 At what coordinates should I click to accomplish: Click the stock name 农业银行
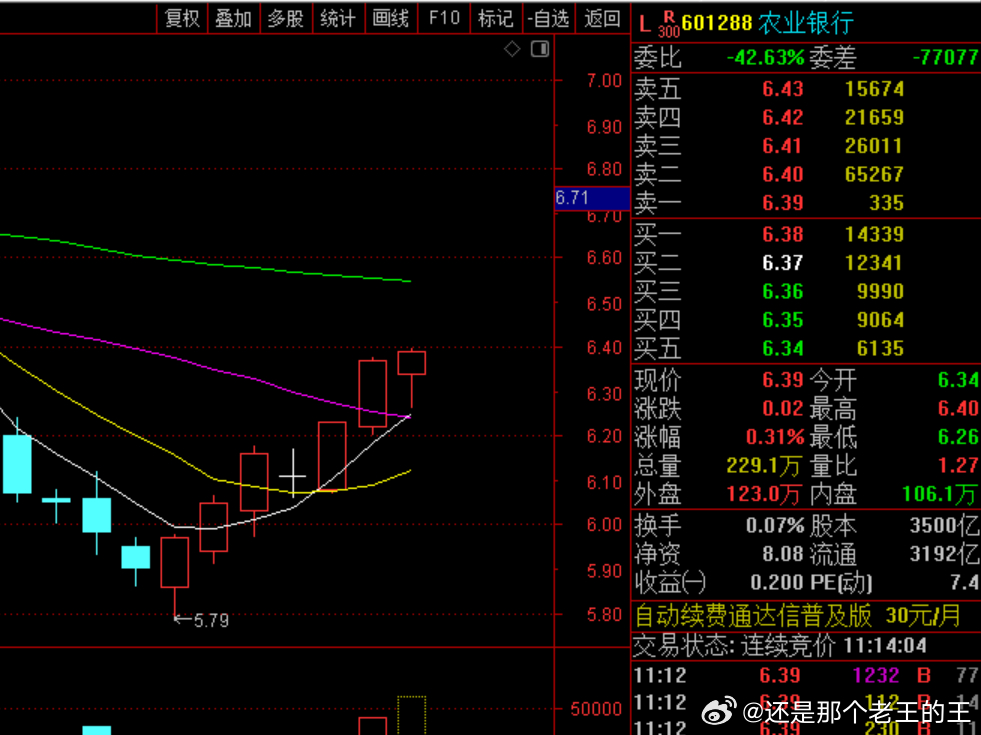pyautogui.click(x=806, y=23)
